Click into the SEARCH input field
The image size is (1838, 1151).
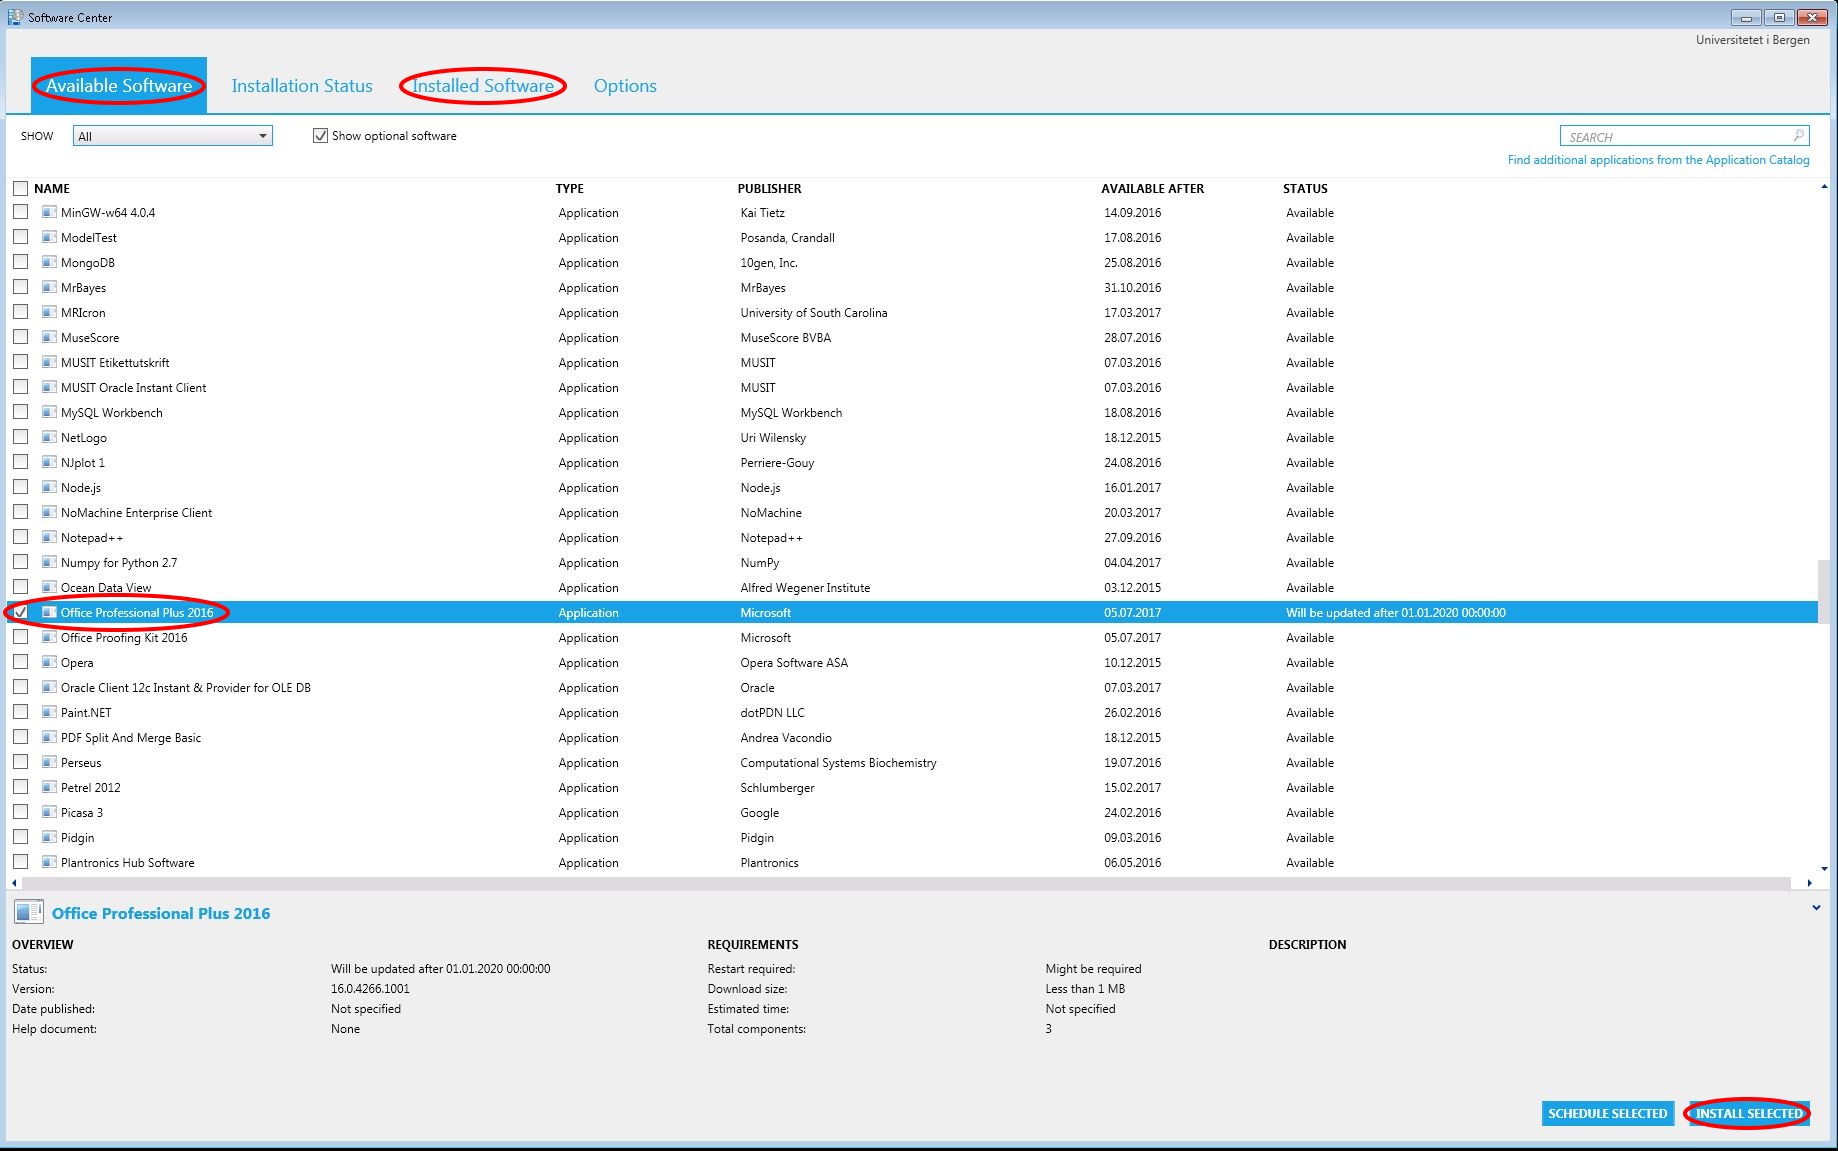click(x=1675, y=136)
